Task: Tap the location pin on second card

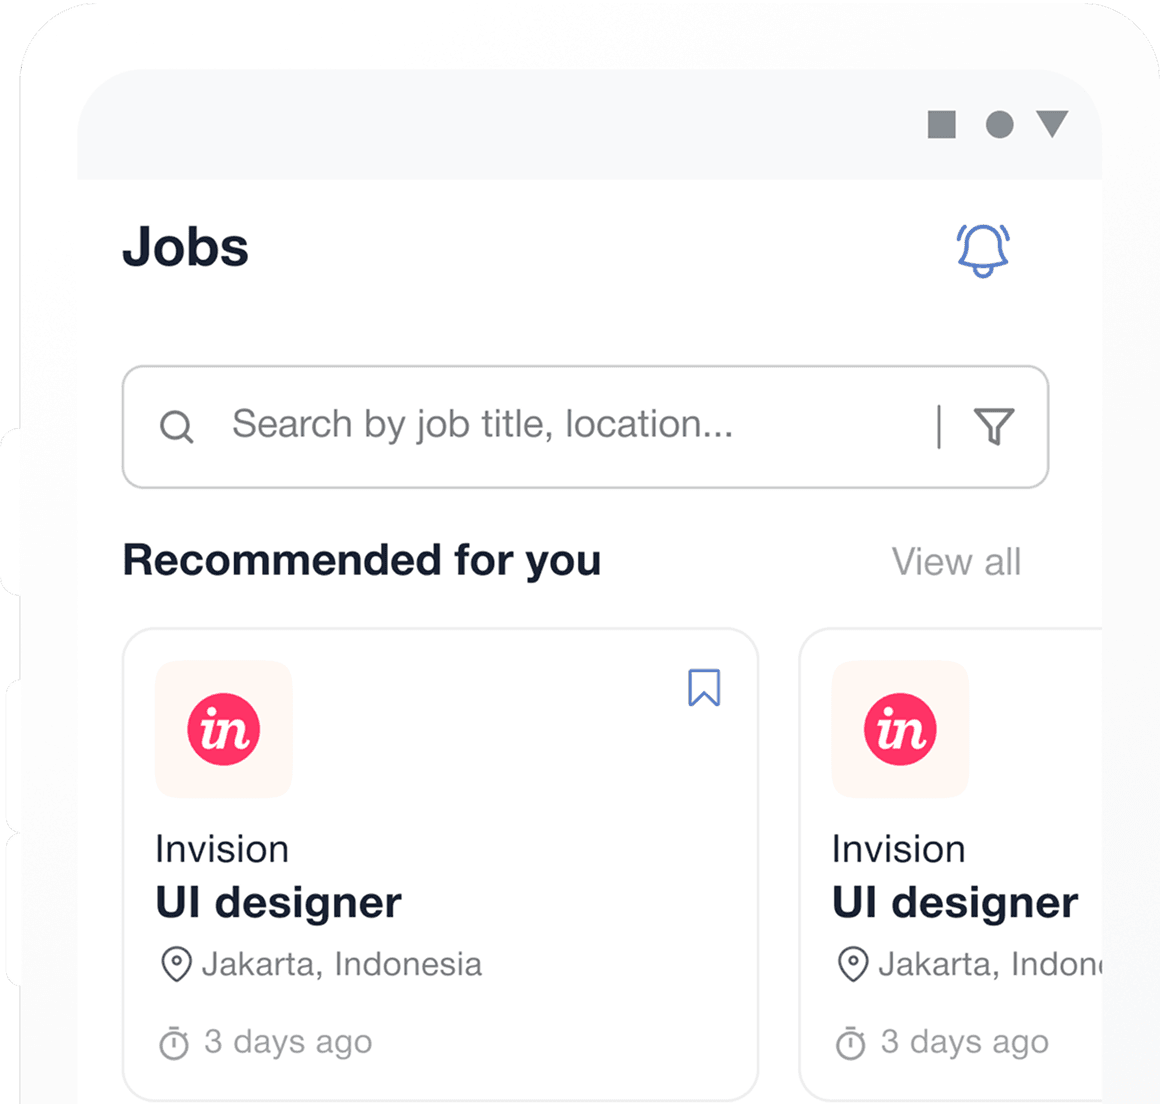Action: coord(852,965)
